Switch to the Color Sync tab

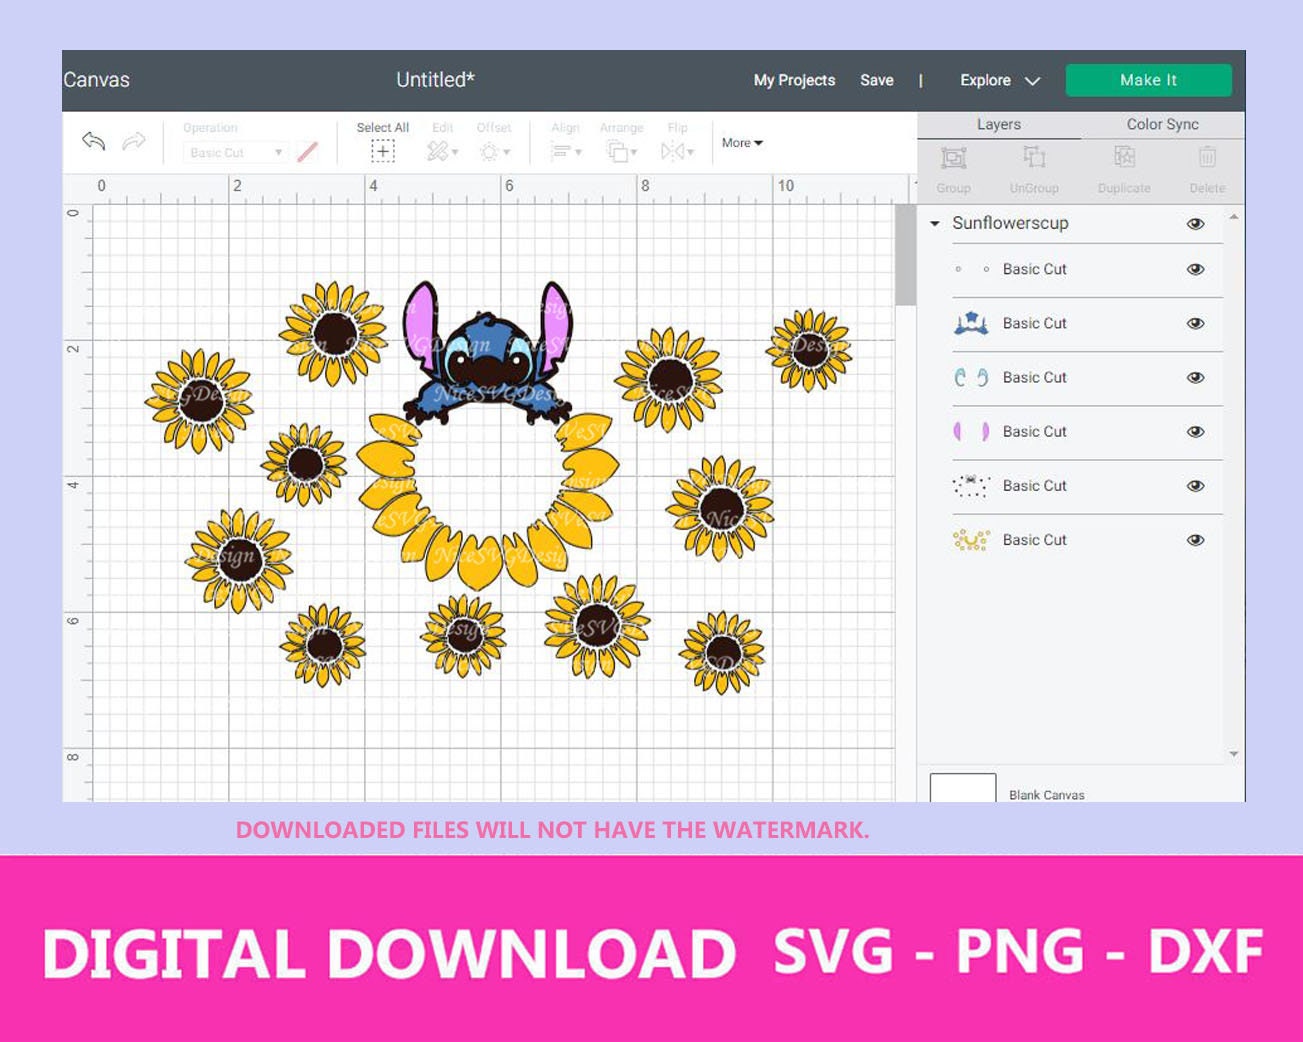coord(1161,124)
